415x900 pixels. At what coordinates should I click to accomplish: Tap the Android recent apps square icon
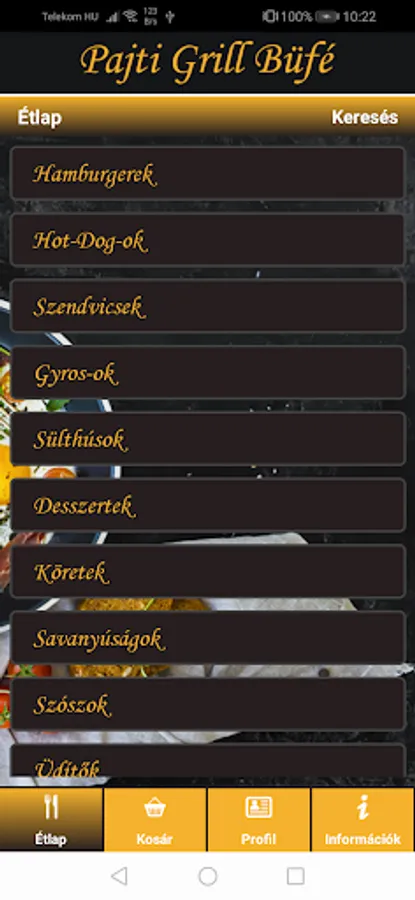pos(296,876)
